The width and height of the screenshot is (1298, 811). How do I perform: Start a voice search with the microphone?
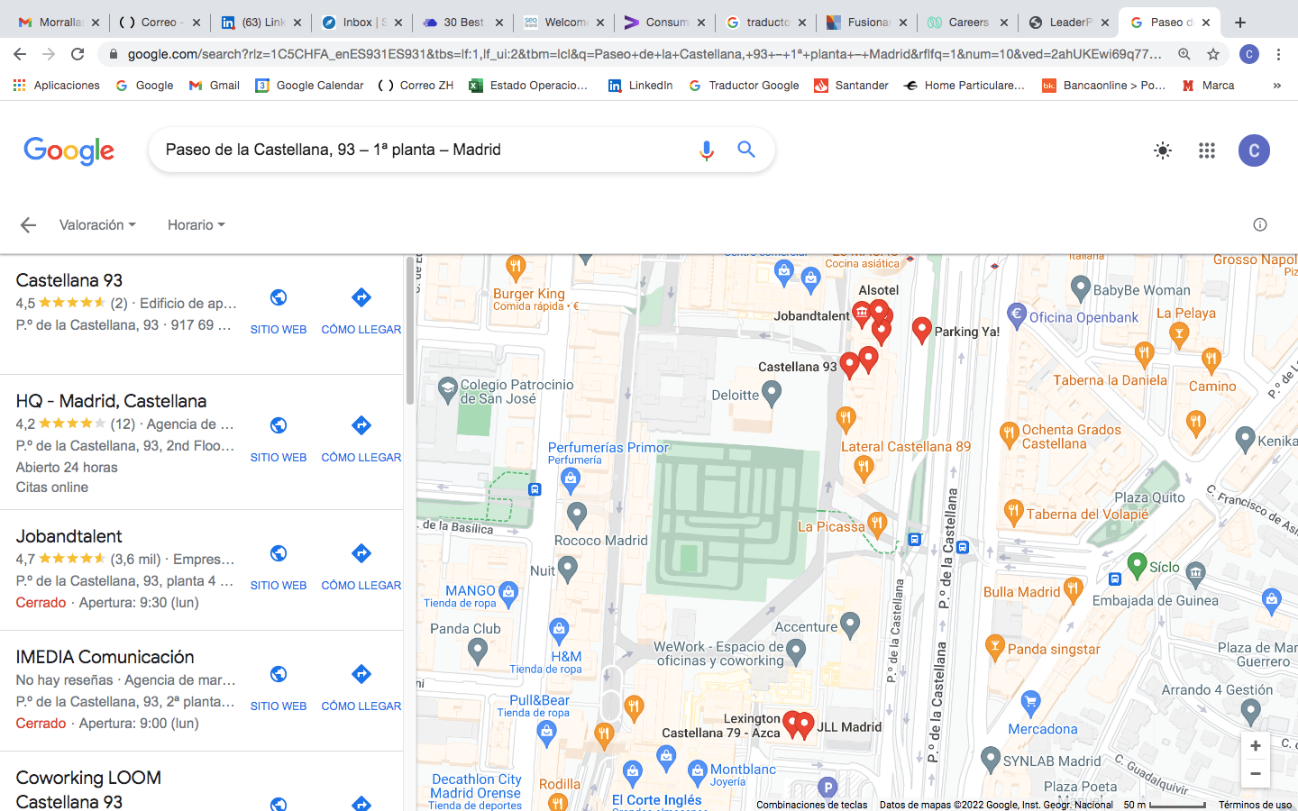point(706,150)
